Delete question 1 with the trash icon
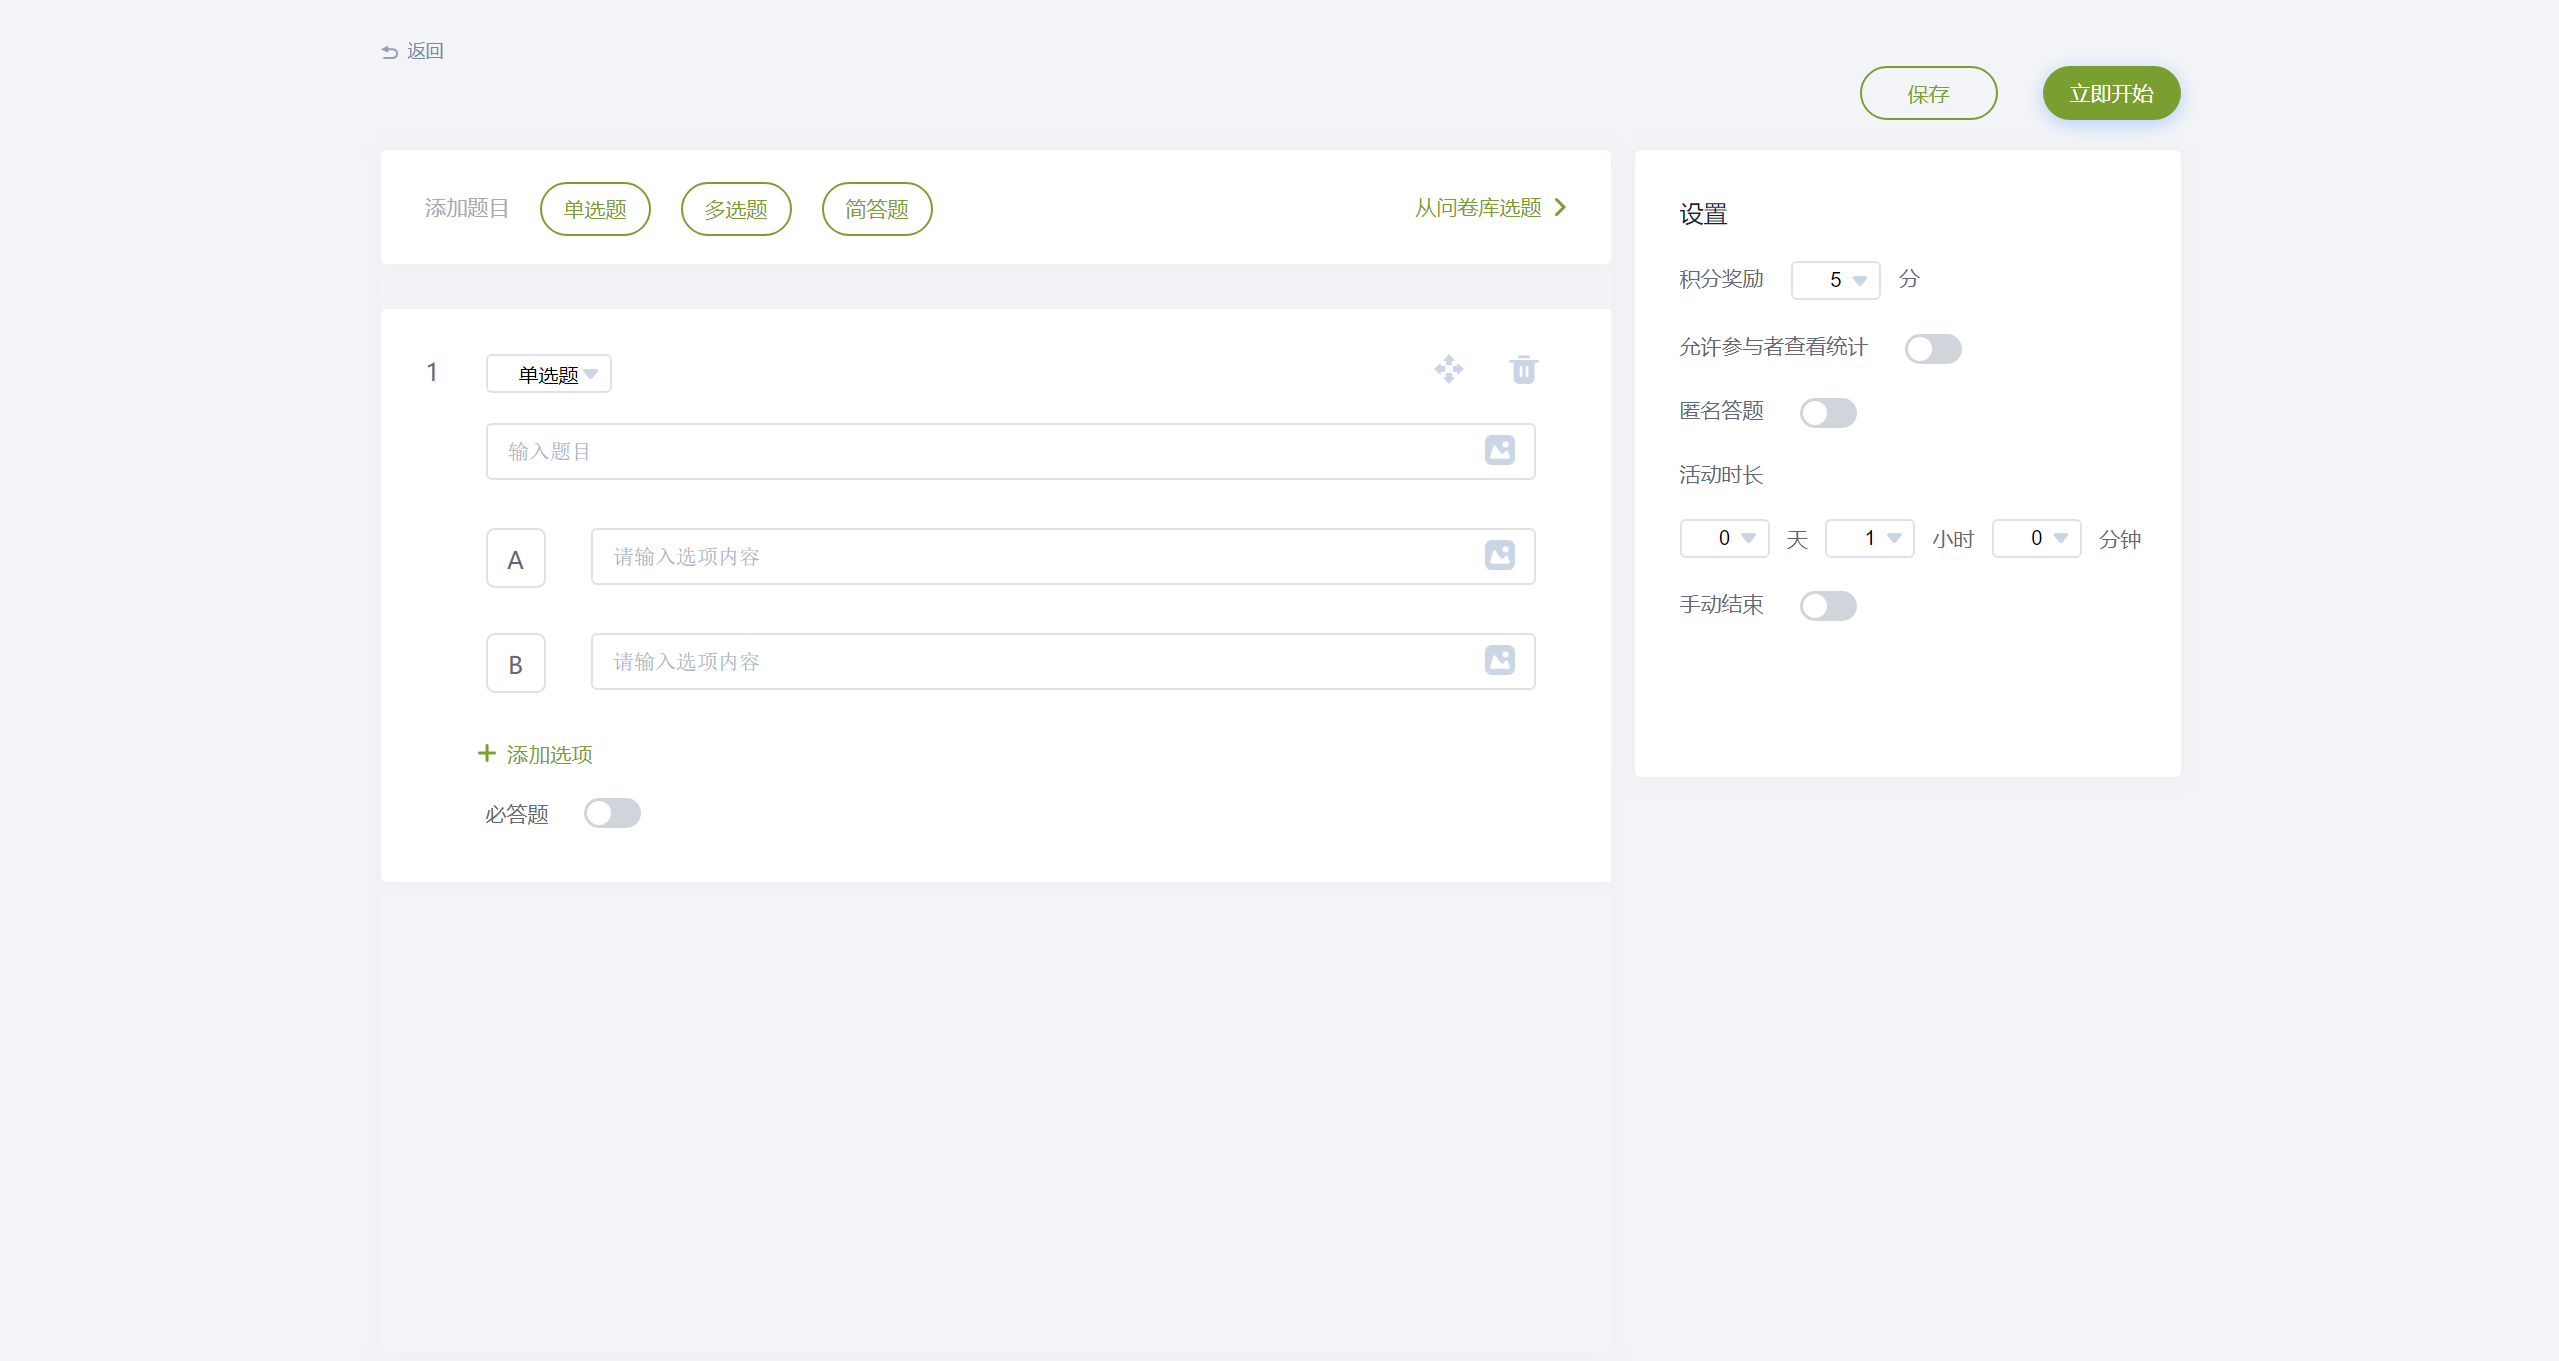 tap(1523, 369)
